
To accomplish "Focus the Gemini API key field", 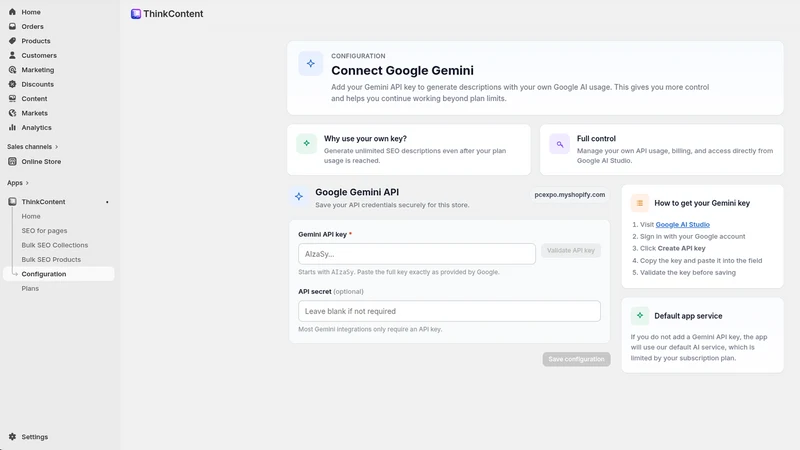I will coord(417,254).
